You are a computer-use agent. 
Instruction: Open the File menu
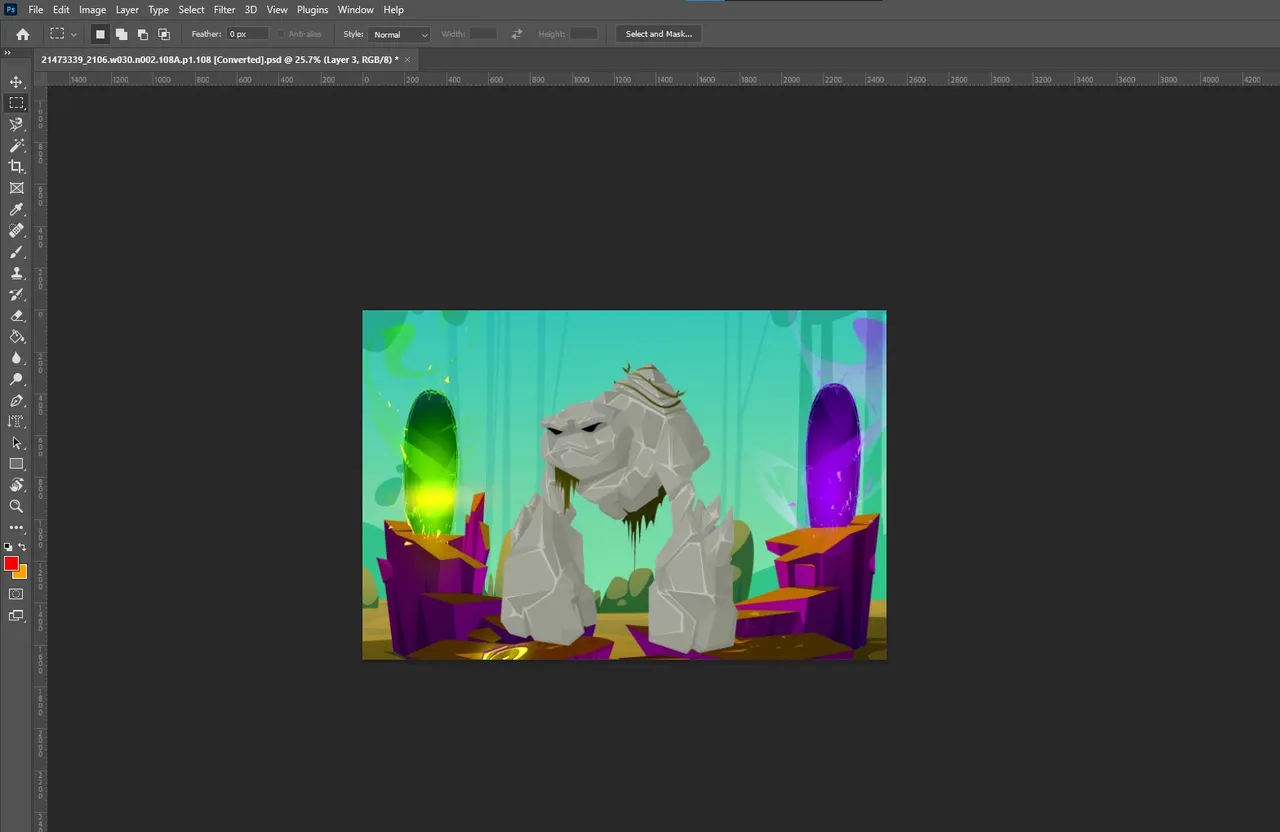click(36, 10)
